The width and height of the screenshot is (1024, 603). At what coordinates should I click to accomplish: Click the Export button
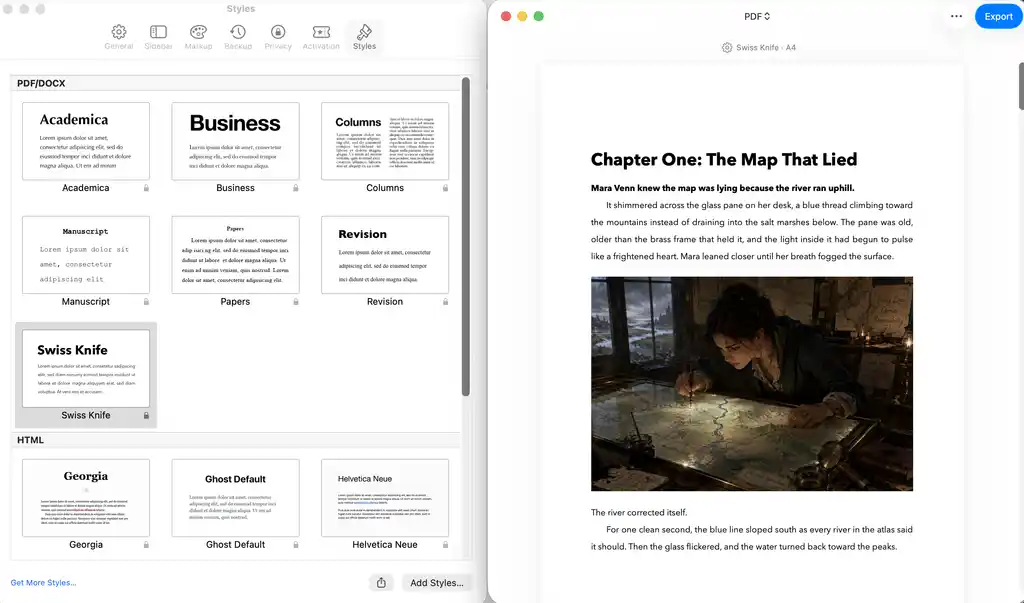click(x=999, y=16)
